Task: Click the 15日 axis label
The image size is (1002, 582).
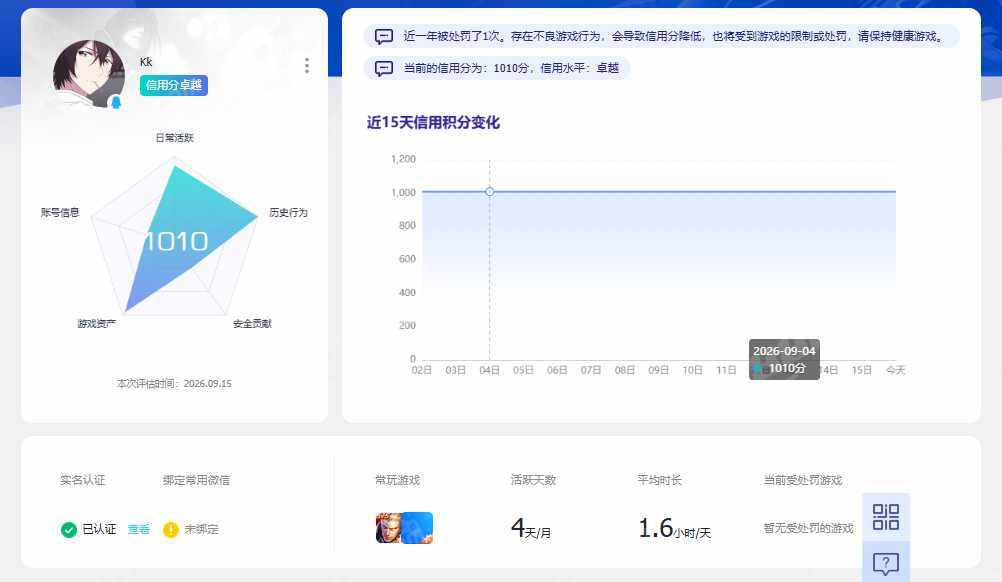Action: (862, 370)
